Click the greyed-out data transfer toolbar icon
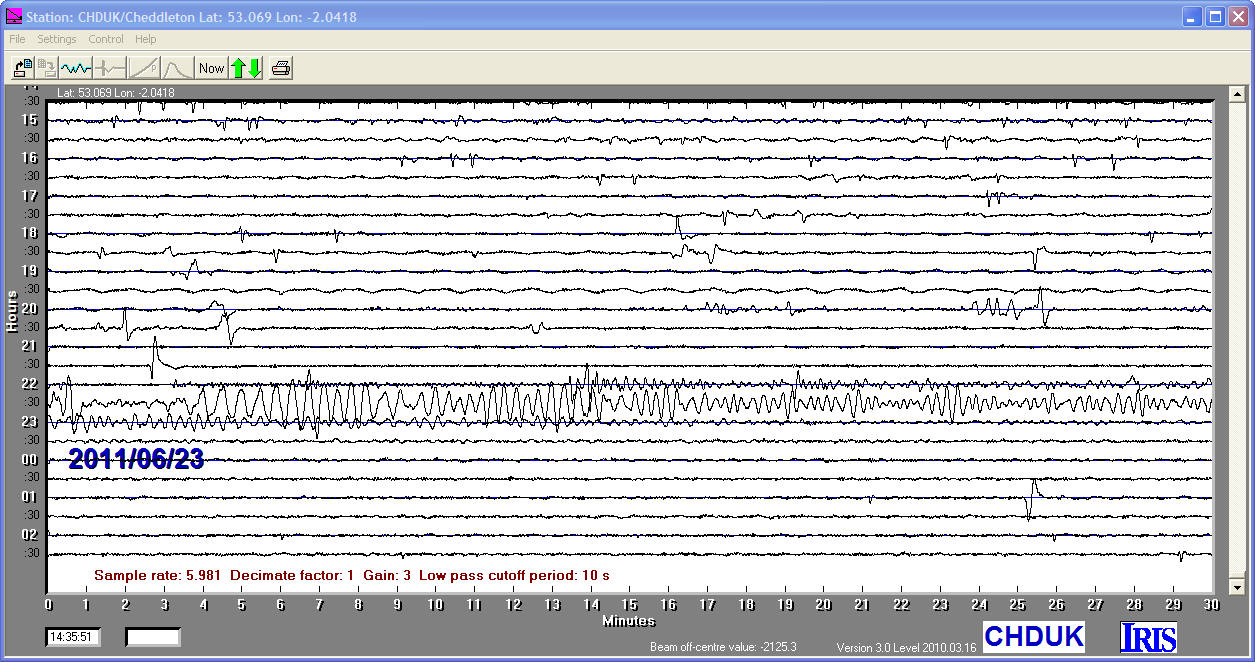Viewport: 1255px width, 662px height. (47, 68)
